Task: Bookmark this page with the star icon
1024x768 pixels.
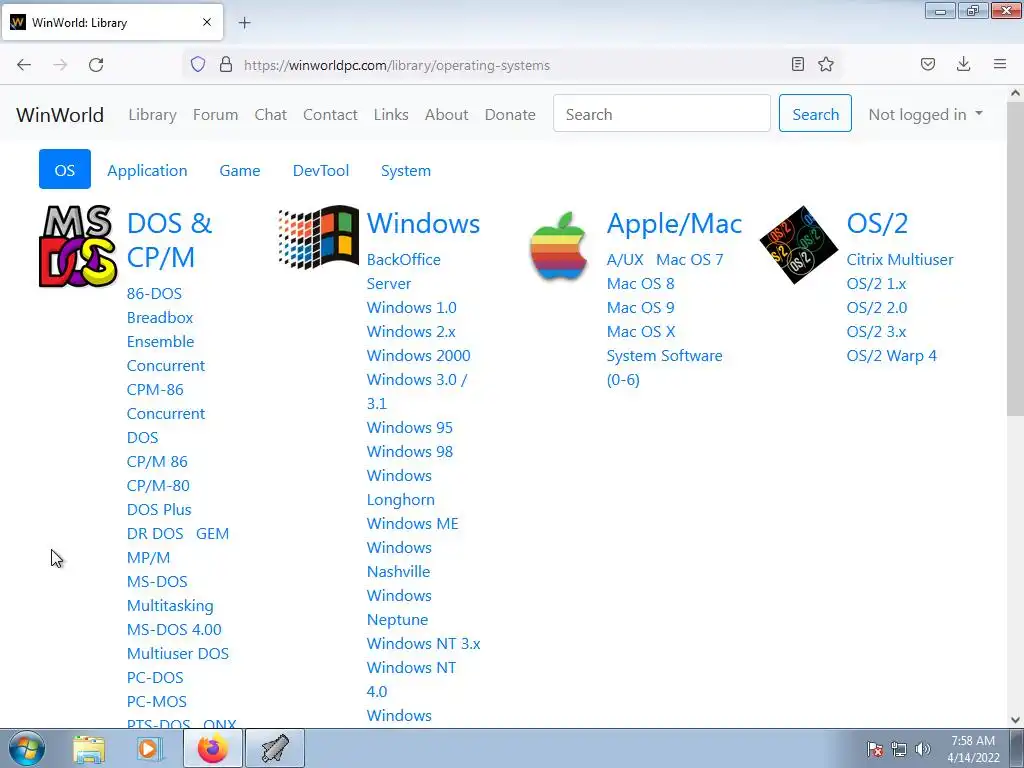Action: (826, 64)
